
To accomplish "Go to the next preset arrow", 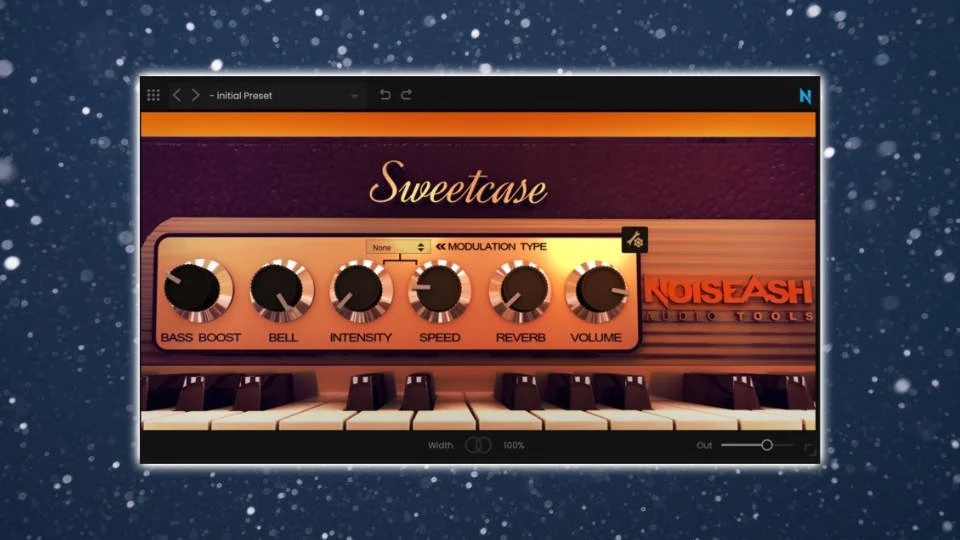I will (x=195, y=95).
